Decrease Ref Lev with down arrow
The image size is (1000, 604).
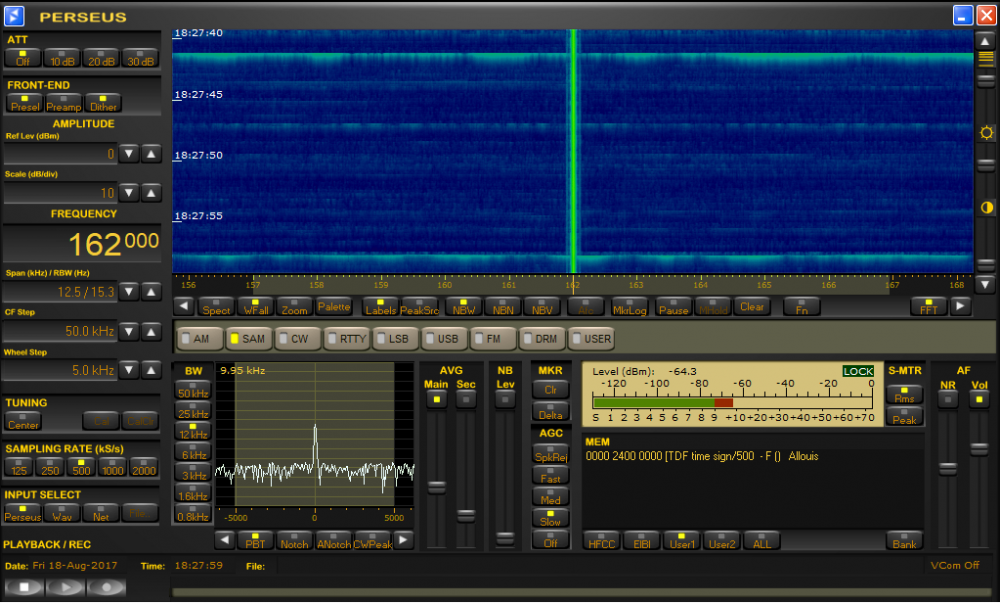coord(129,154)
